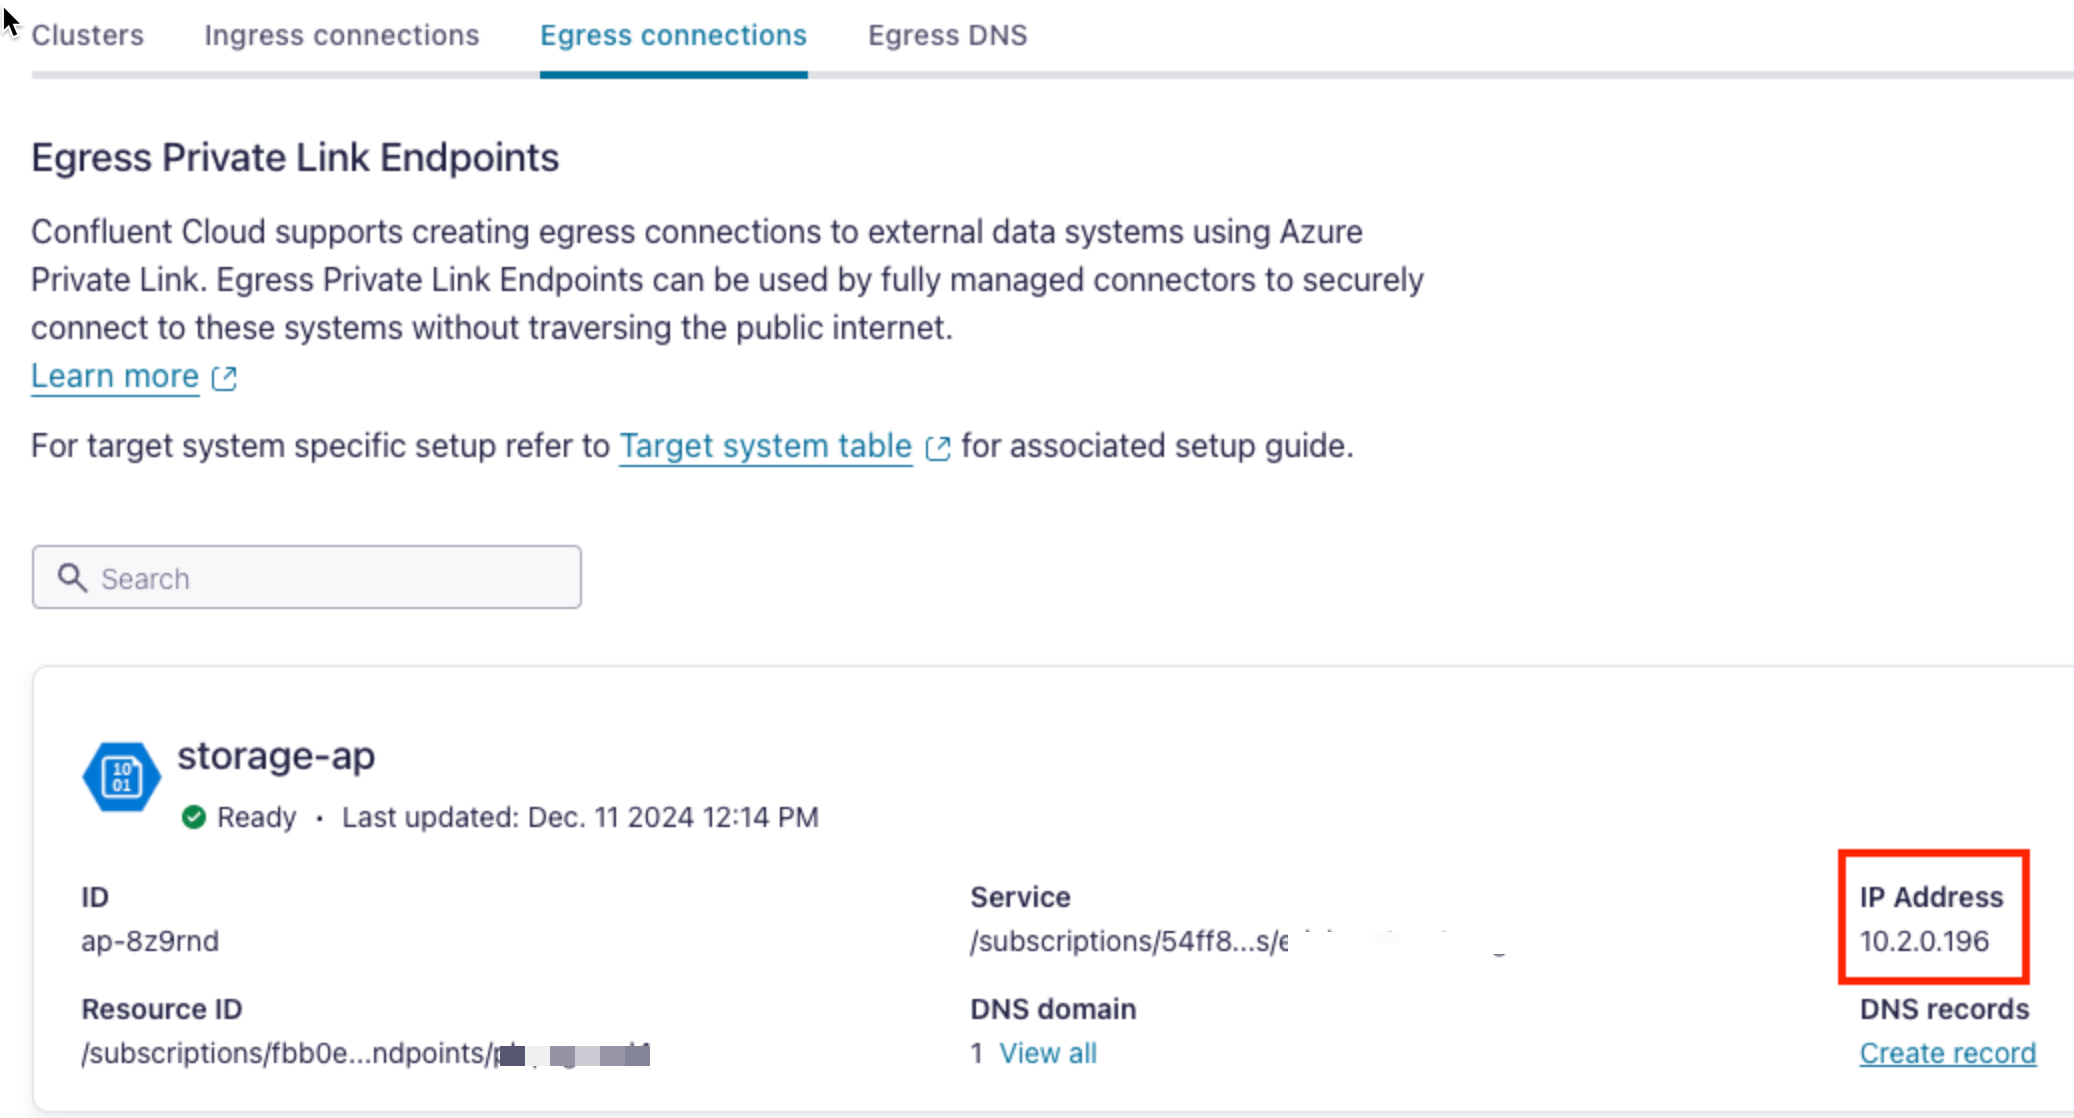
Task: Click the Ready status green checkmark
Action: pyautogui.click(x=194, y=816)
